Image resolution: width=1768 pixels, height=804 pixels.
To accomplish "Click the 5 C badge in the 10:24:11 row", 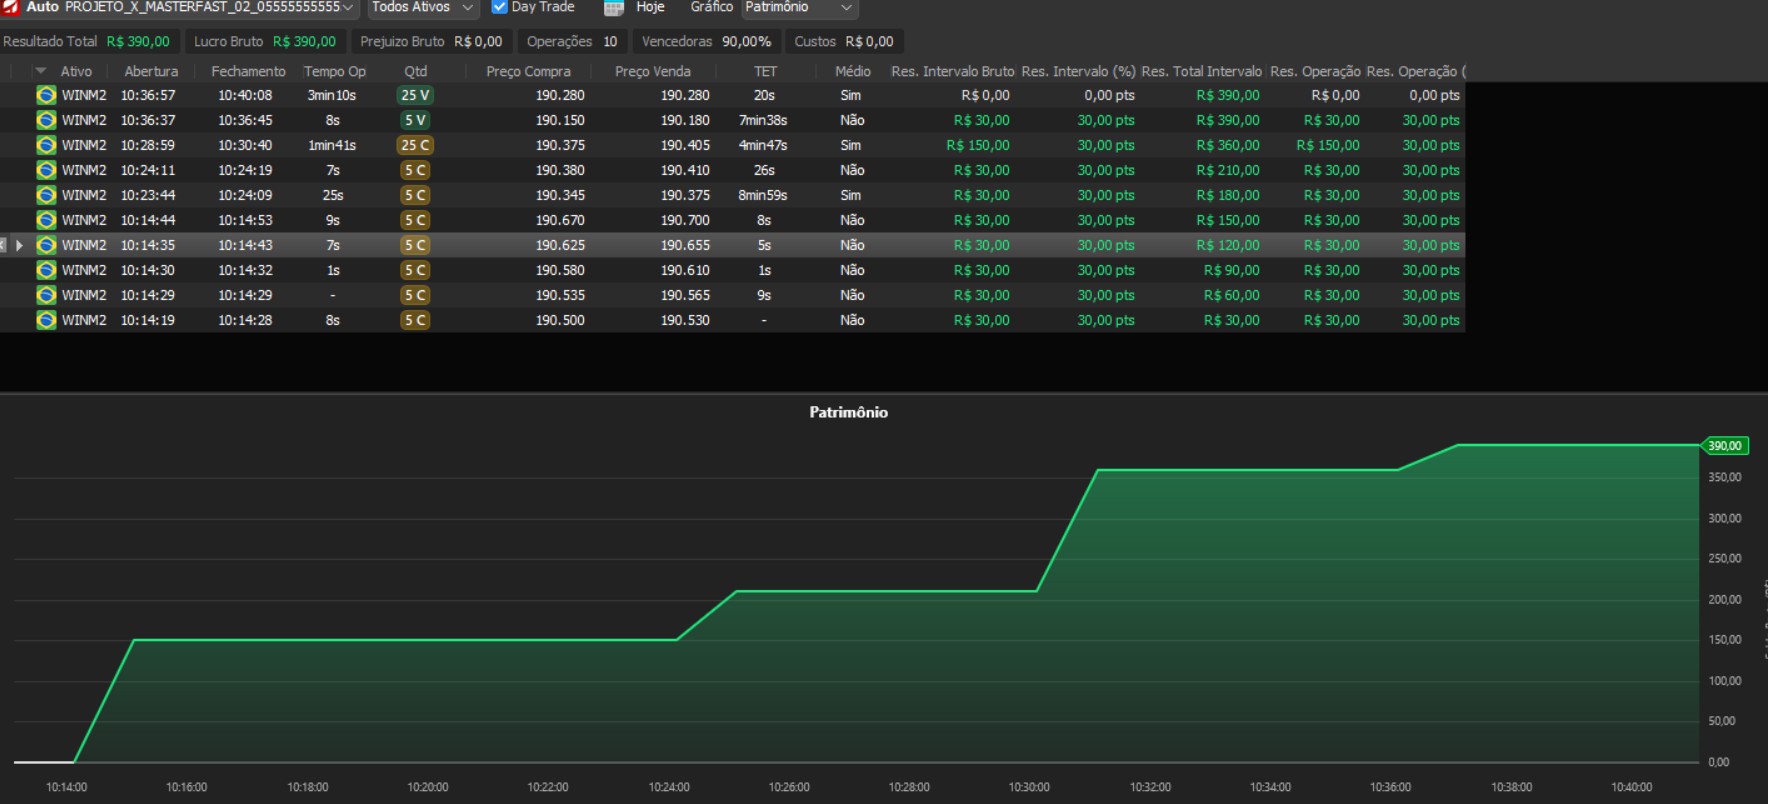I will 415,170.
